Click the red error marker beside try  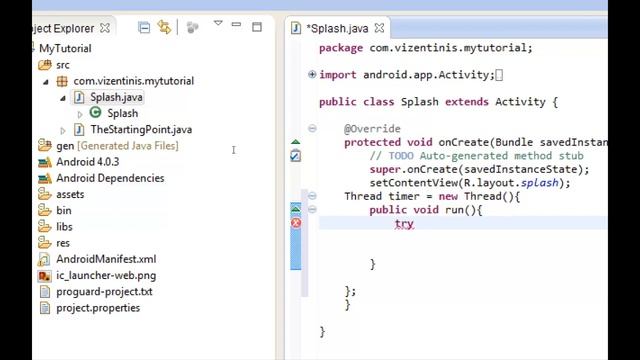click(x=296, y=223)
